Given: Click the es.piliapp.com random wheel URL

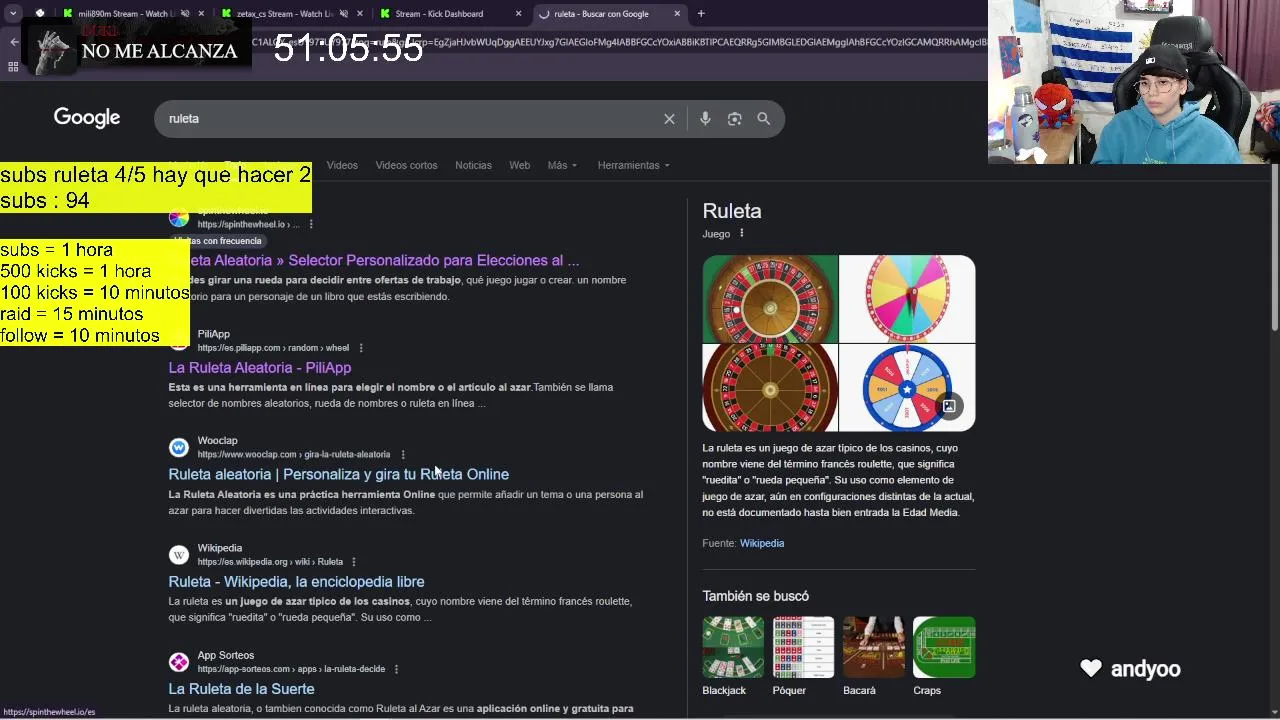Looking at the screenshot, I should click(x=273, y=348).
